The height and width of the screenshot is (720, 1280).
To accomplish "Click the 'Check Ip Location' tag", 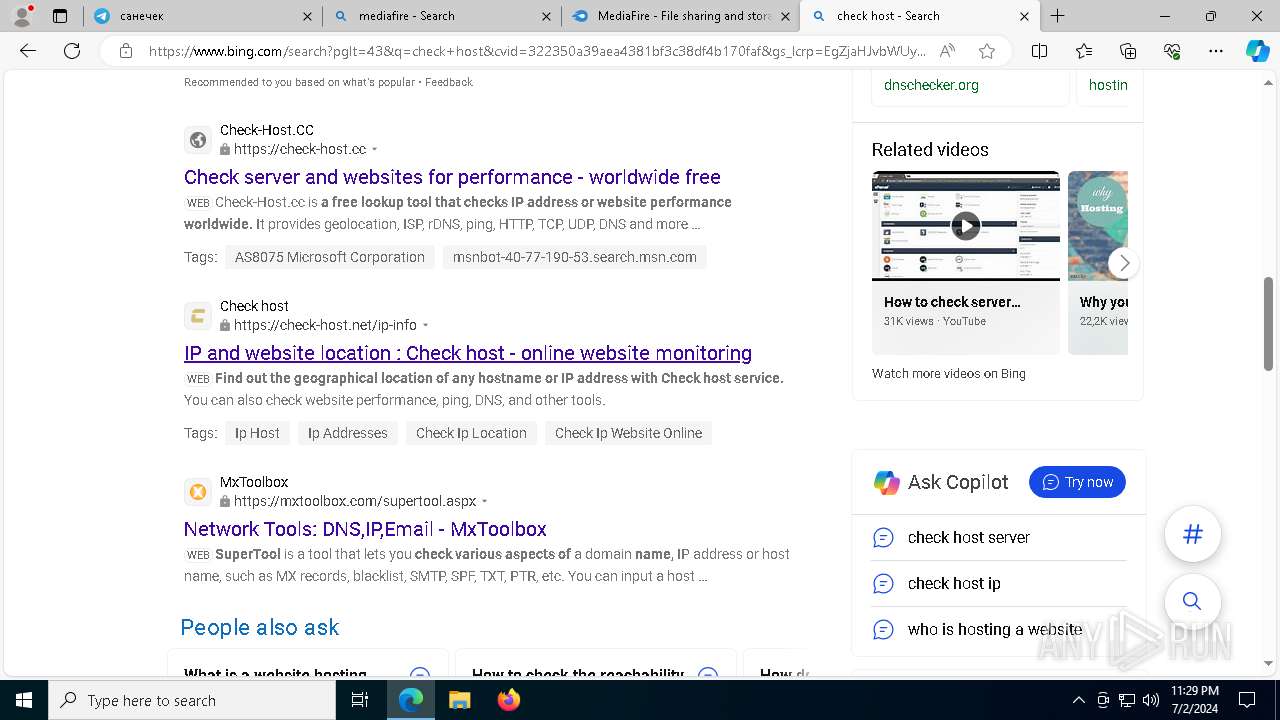I will tap(471, 433).
